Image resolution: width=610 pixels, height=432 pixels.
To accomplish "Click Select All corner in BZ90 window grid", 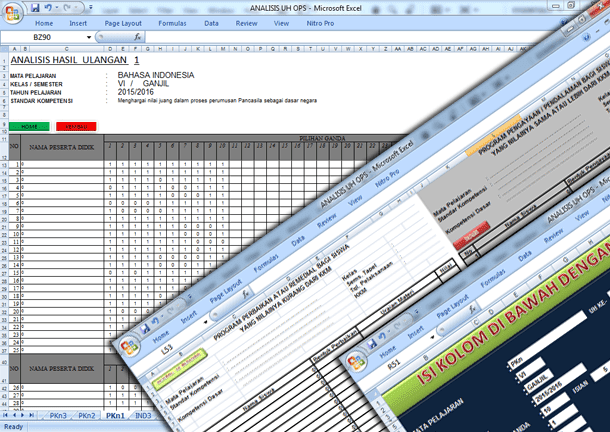I will (4, 49).
